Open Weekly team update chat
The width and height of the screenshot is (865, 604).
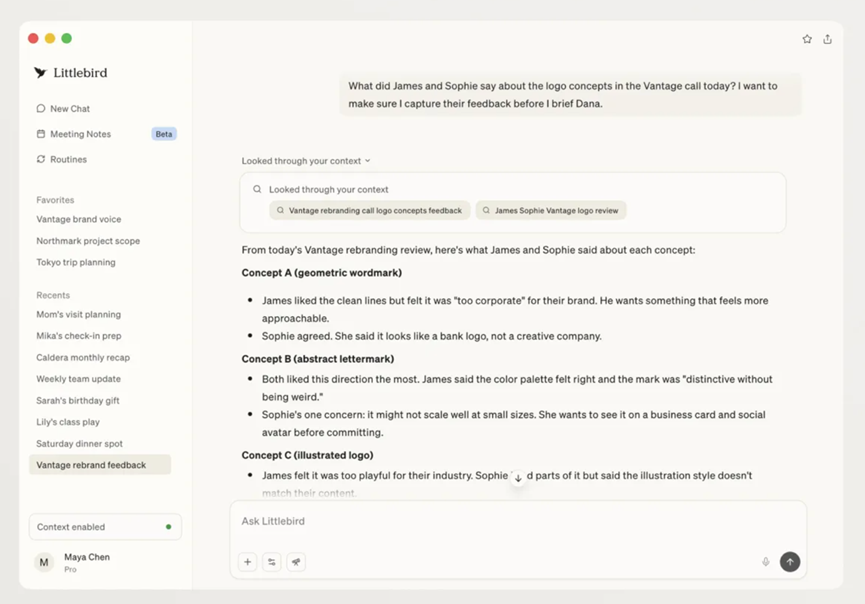(x=78, y=379)
